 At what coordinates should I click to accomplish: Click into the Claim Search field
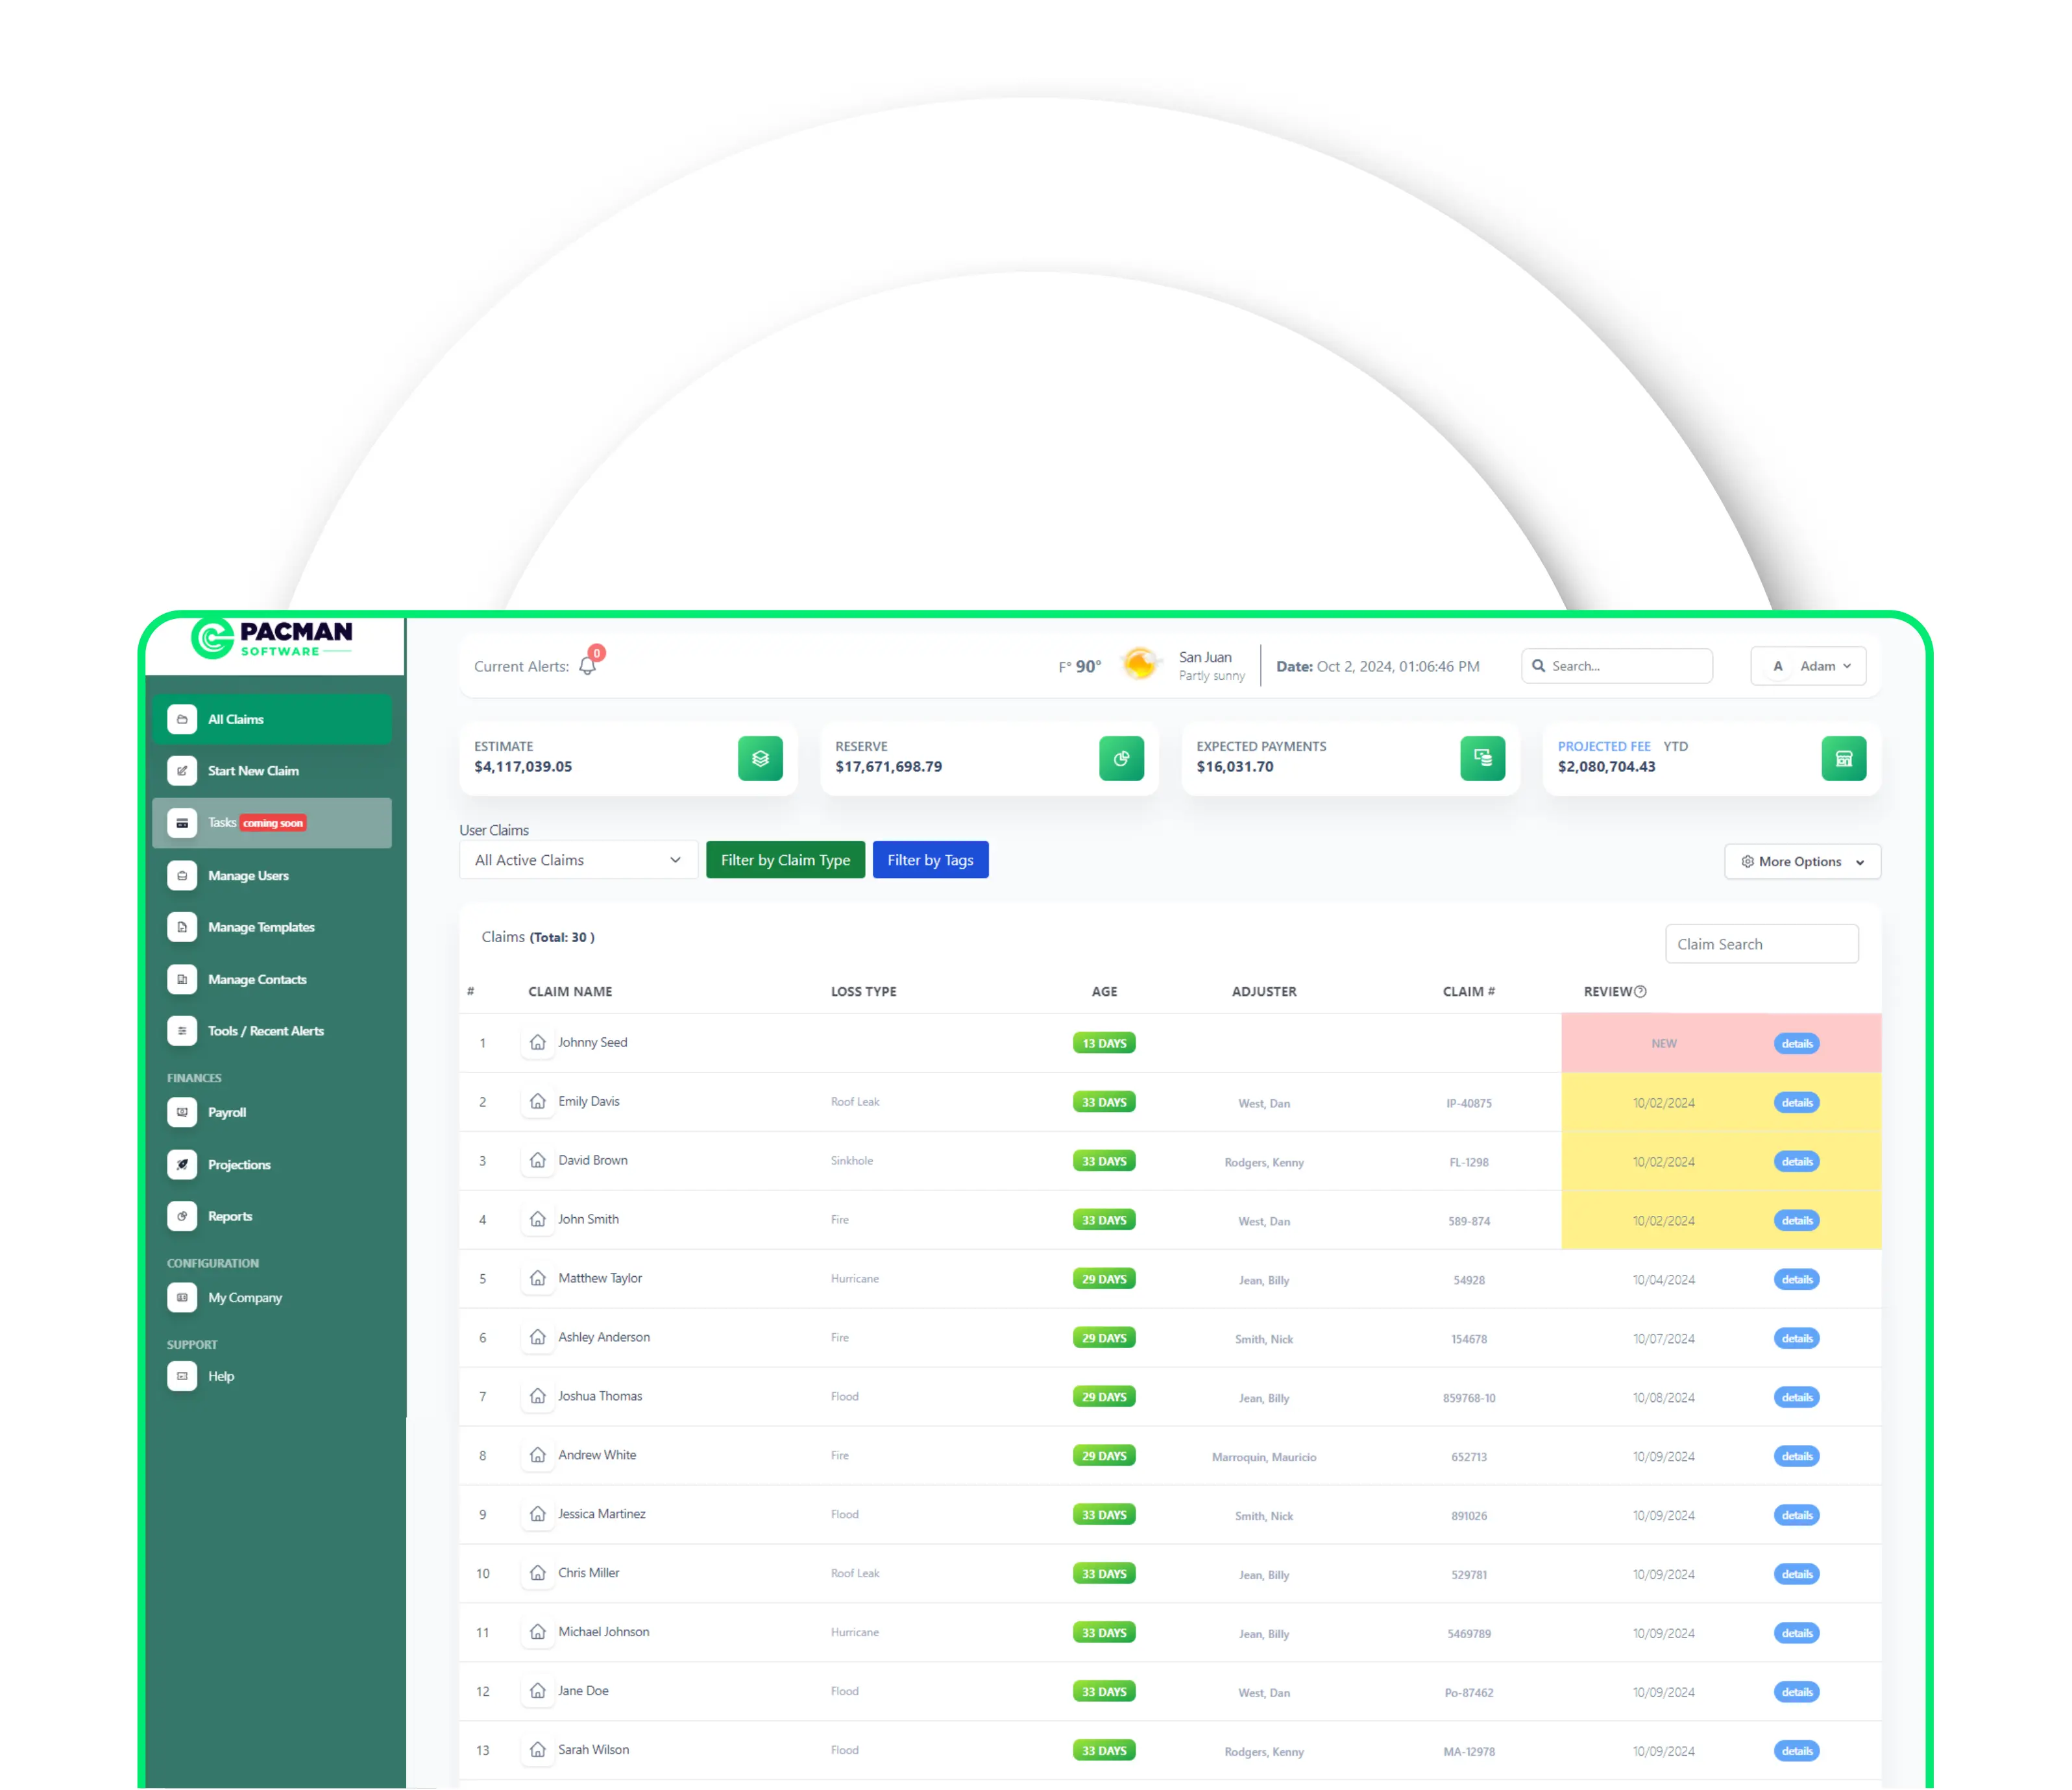click(x=1761, y=945)
